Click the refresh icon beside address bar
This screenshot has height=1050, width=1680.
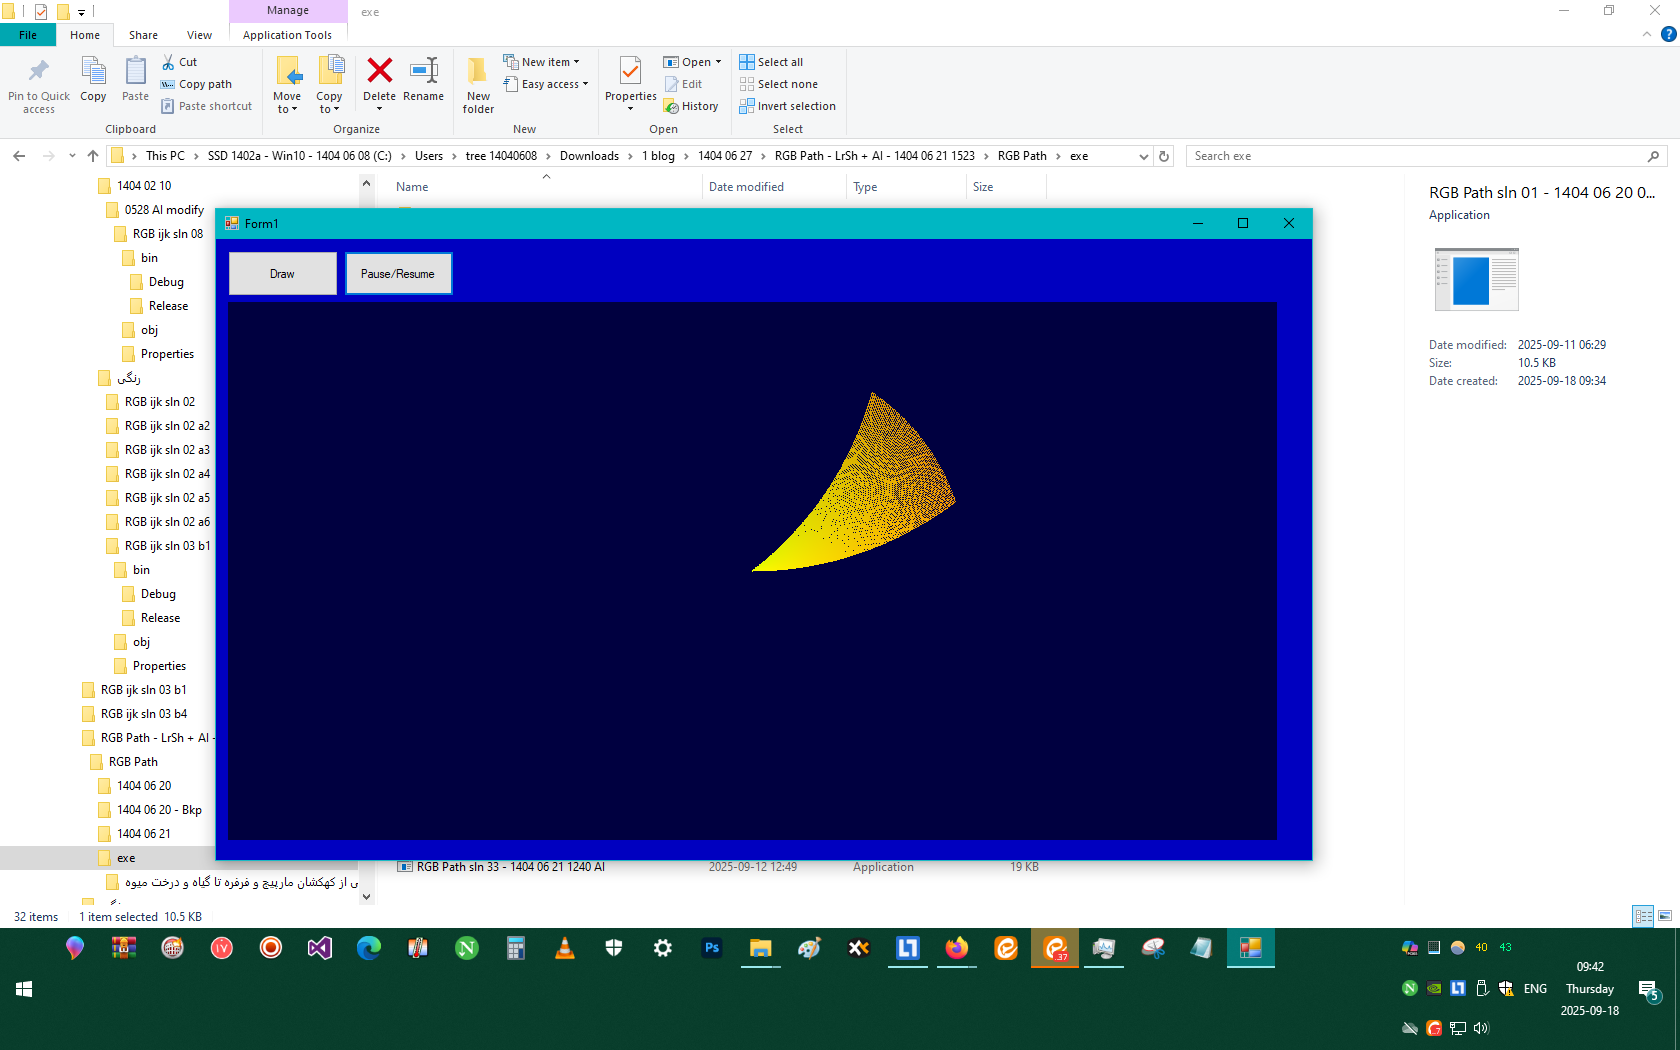(x=1163, y=156)
